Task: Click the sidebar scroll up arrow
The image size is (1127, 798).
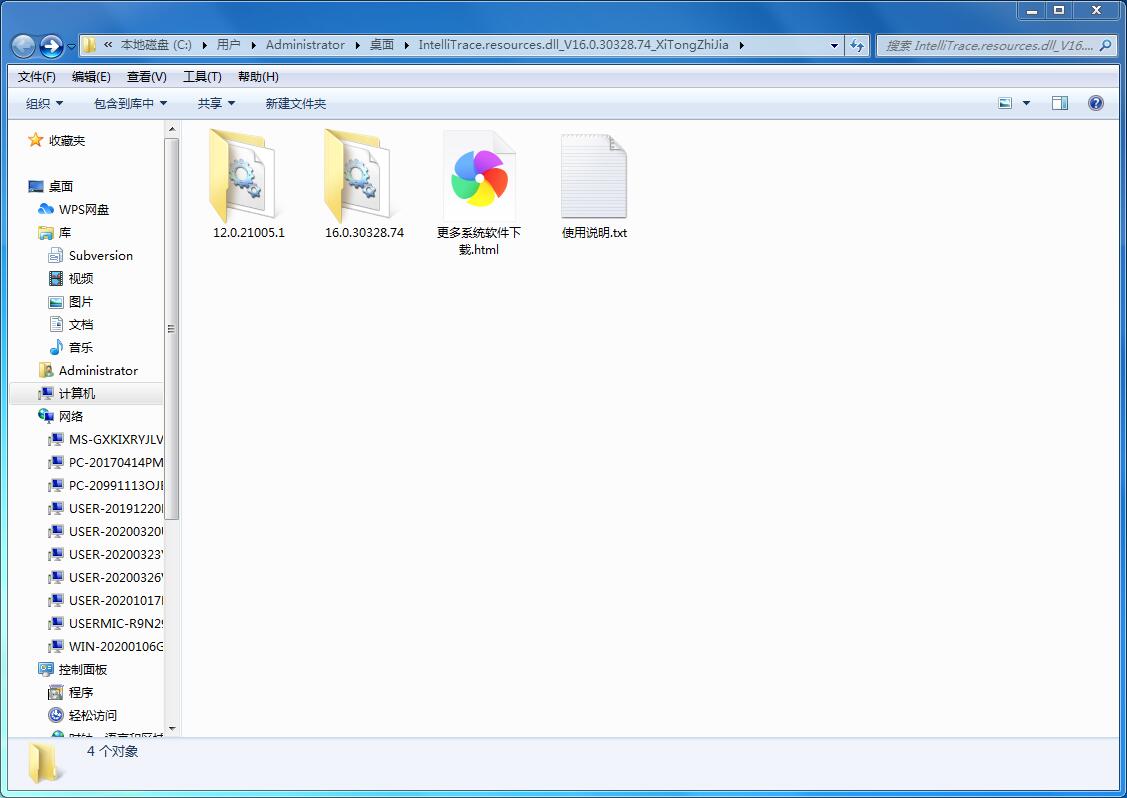Action: pyautogui.click(x=172, y=129)
